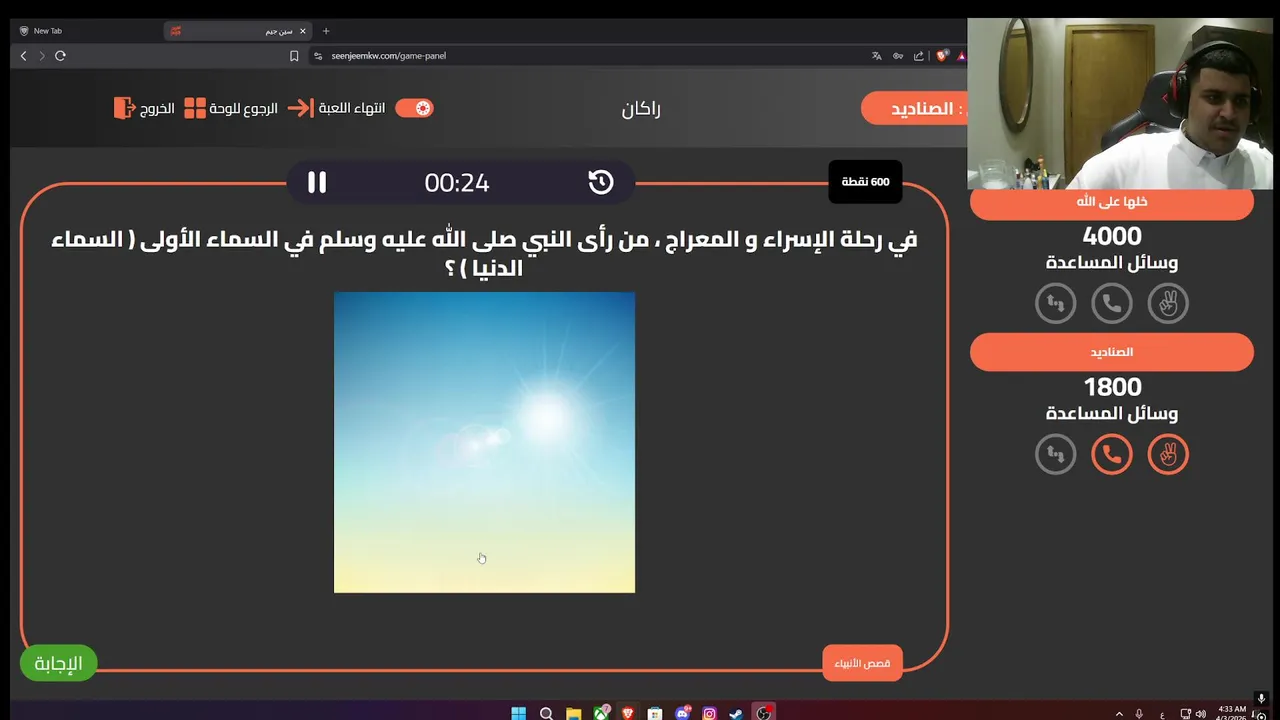Bookmark this page

(x=294, y=56)
